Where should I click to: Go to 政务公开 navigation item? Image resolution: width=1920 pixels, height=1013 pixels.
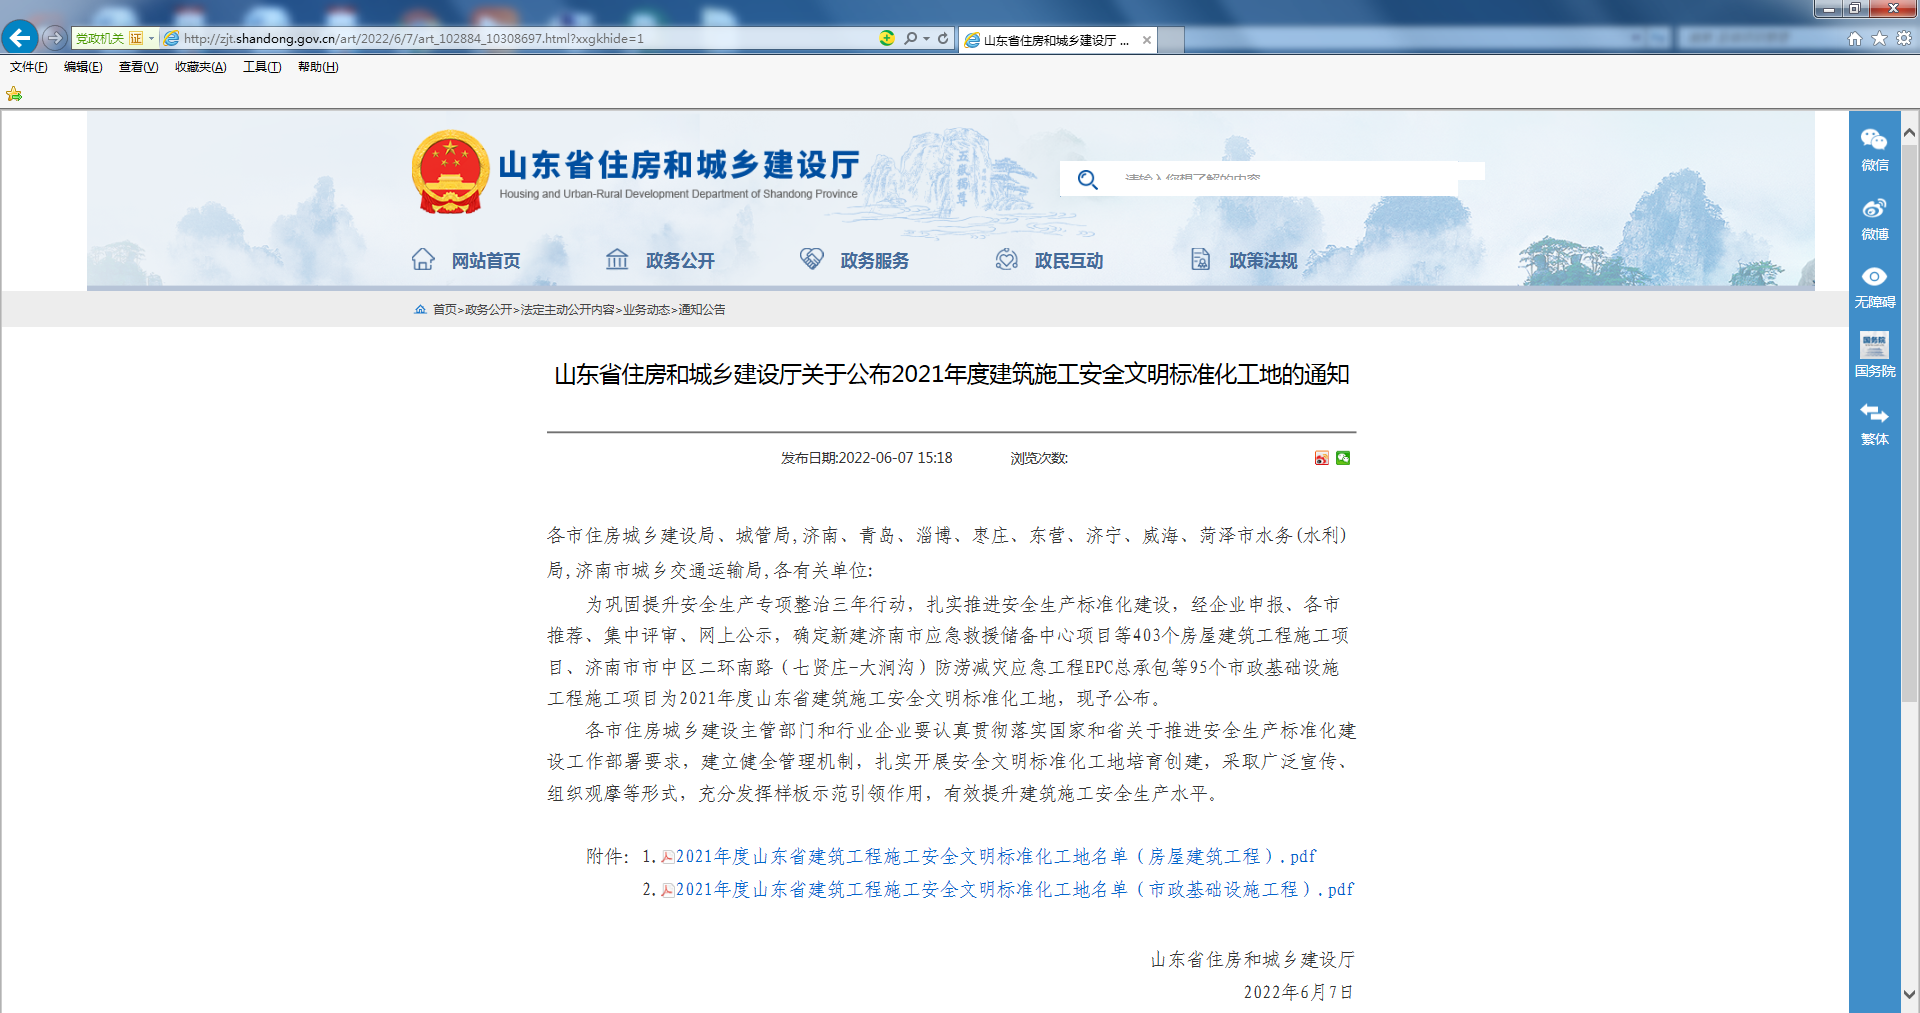pos(679,261)
